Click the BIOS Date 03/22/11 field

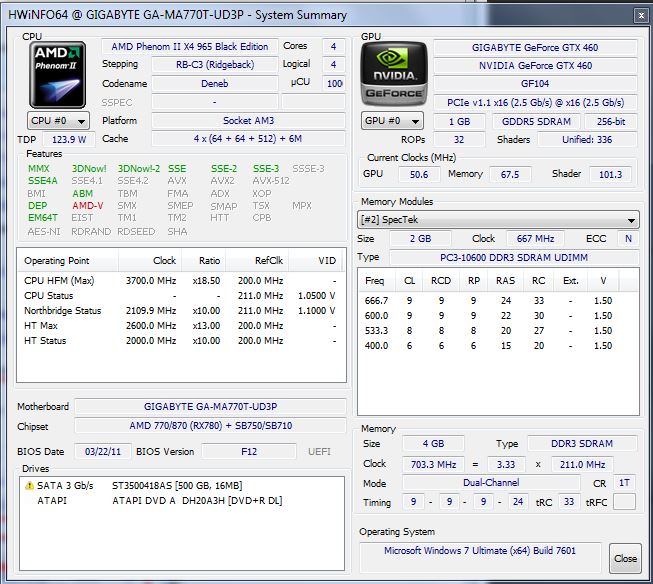[103, 452]
